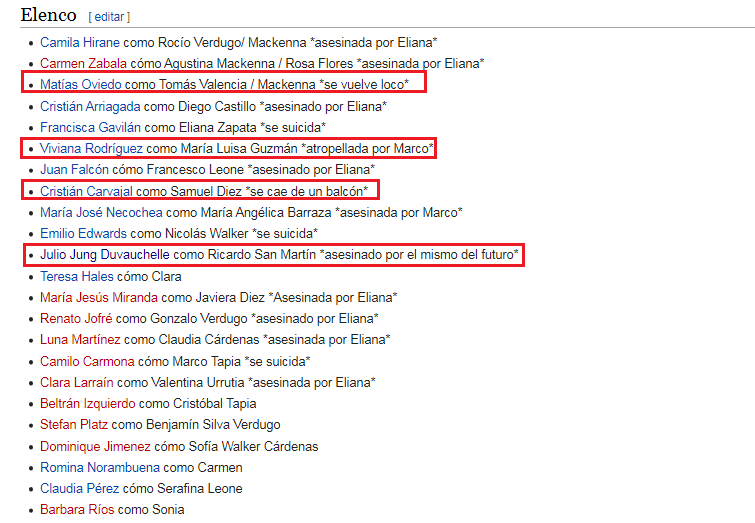Click the editar link beside Elenco
Image resolution: width=755 pixels, height=523 pixels.
109,17
